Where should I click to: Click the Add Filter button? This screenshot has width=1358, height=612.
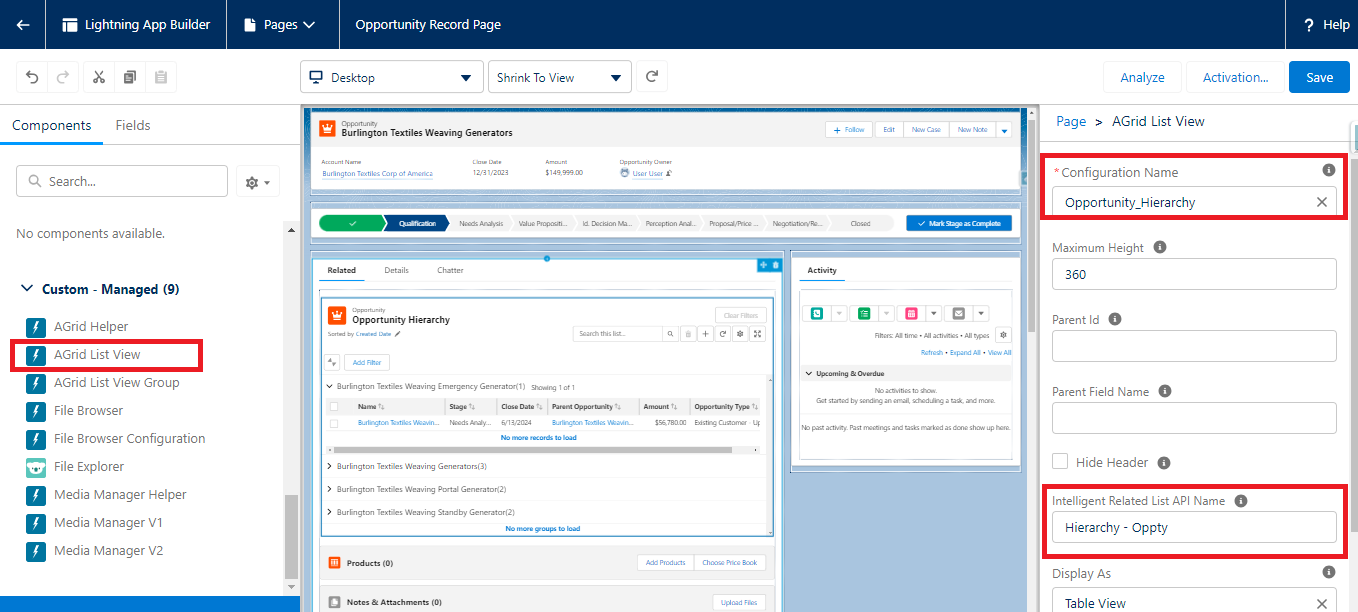click(366, 363)
